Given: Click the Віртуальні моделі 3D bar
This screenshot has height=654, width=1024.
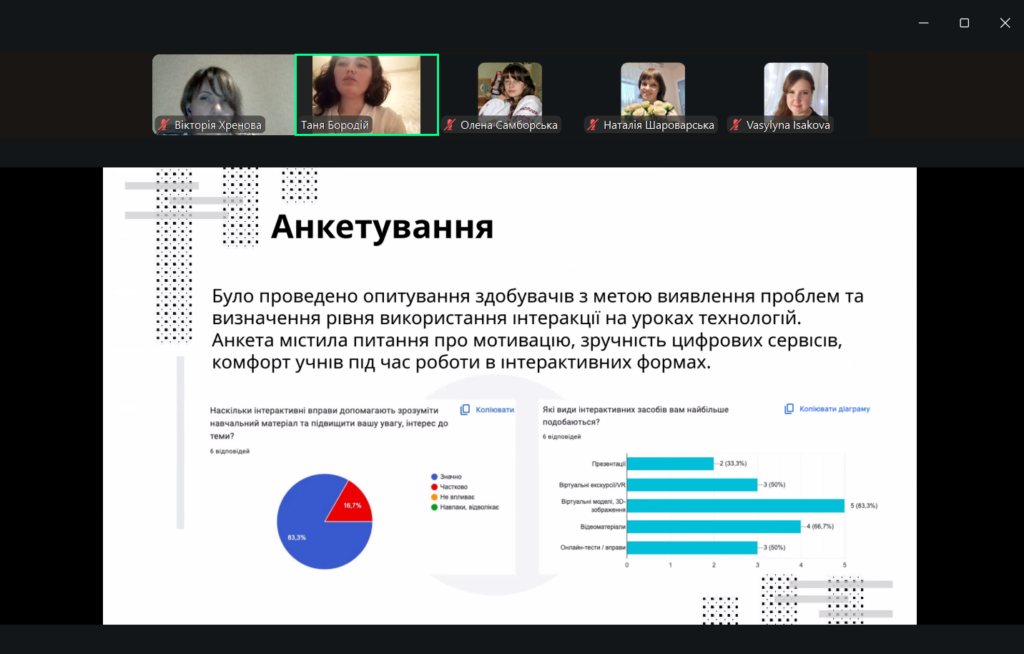Looking at the screenshot, I should click(735, 505).
